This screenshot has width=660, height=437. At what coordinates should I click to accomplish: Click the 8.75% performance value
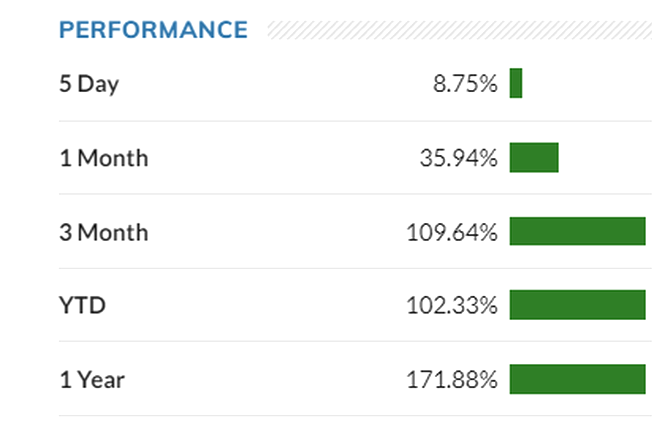pyautogui.click(x=465, y=84)
